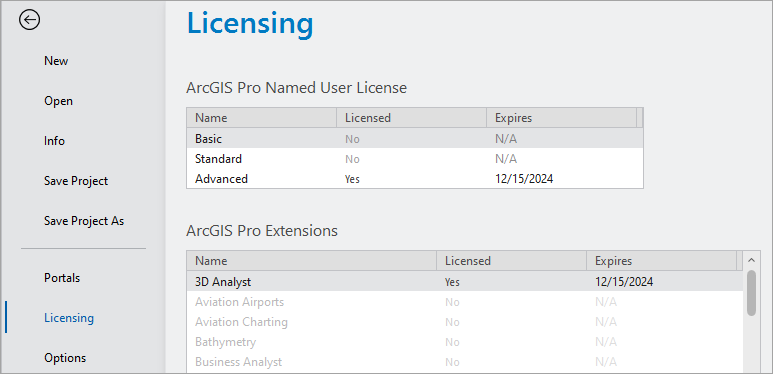Choose Save Project

[76, 181]
